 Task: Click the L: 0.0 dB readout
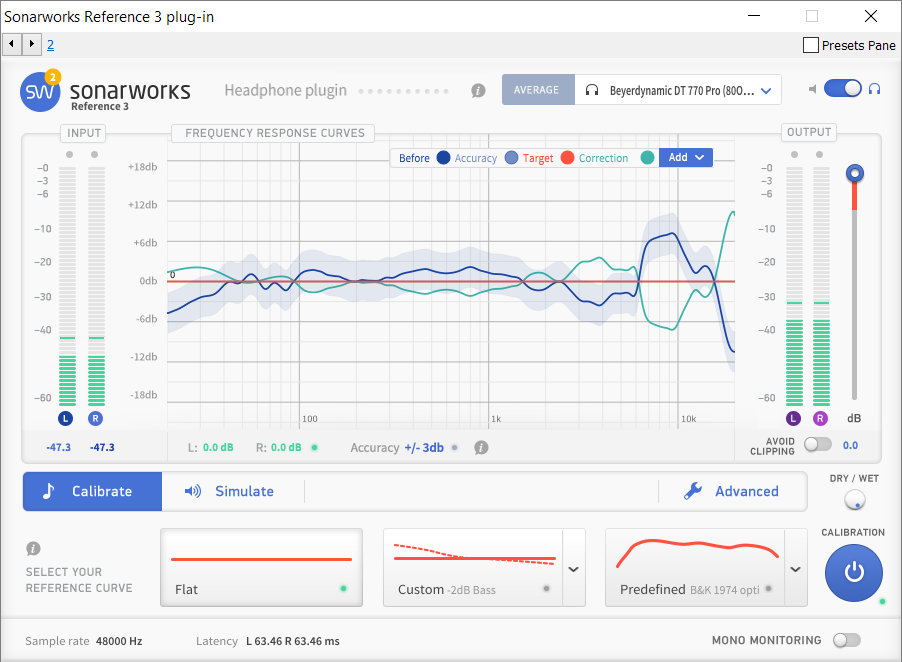[x=211, y=447]
